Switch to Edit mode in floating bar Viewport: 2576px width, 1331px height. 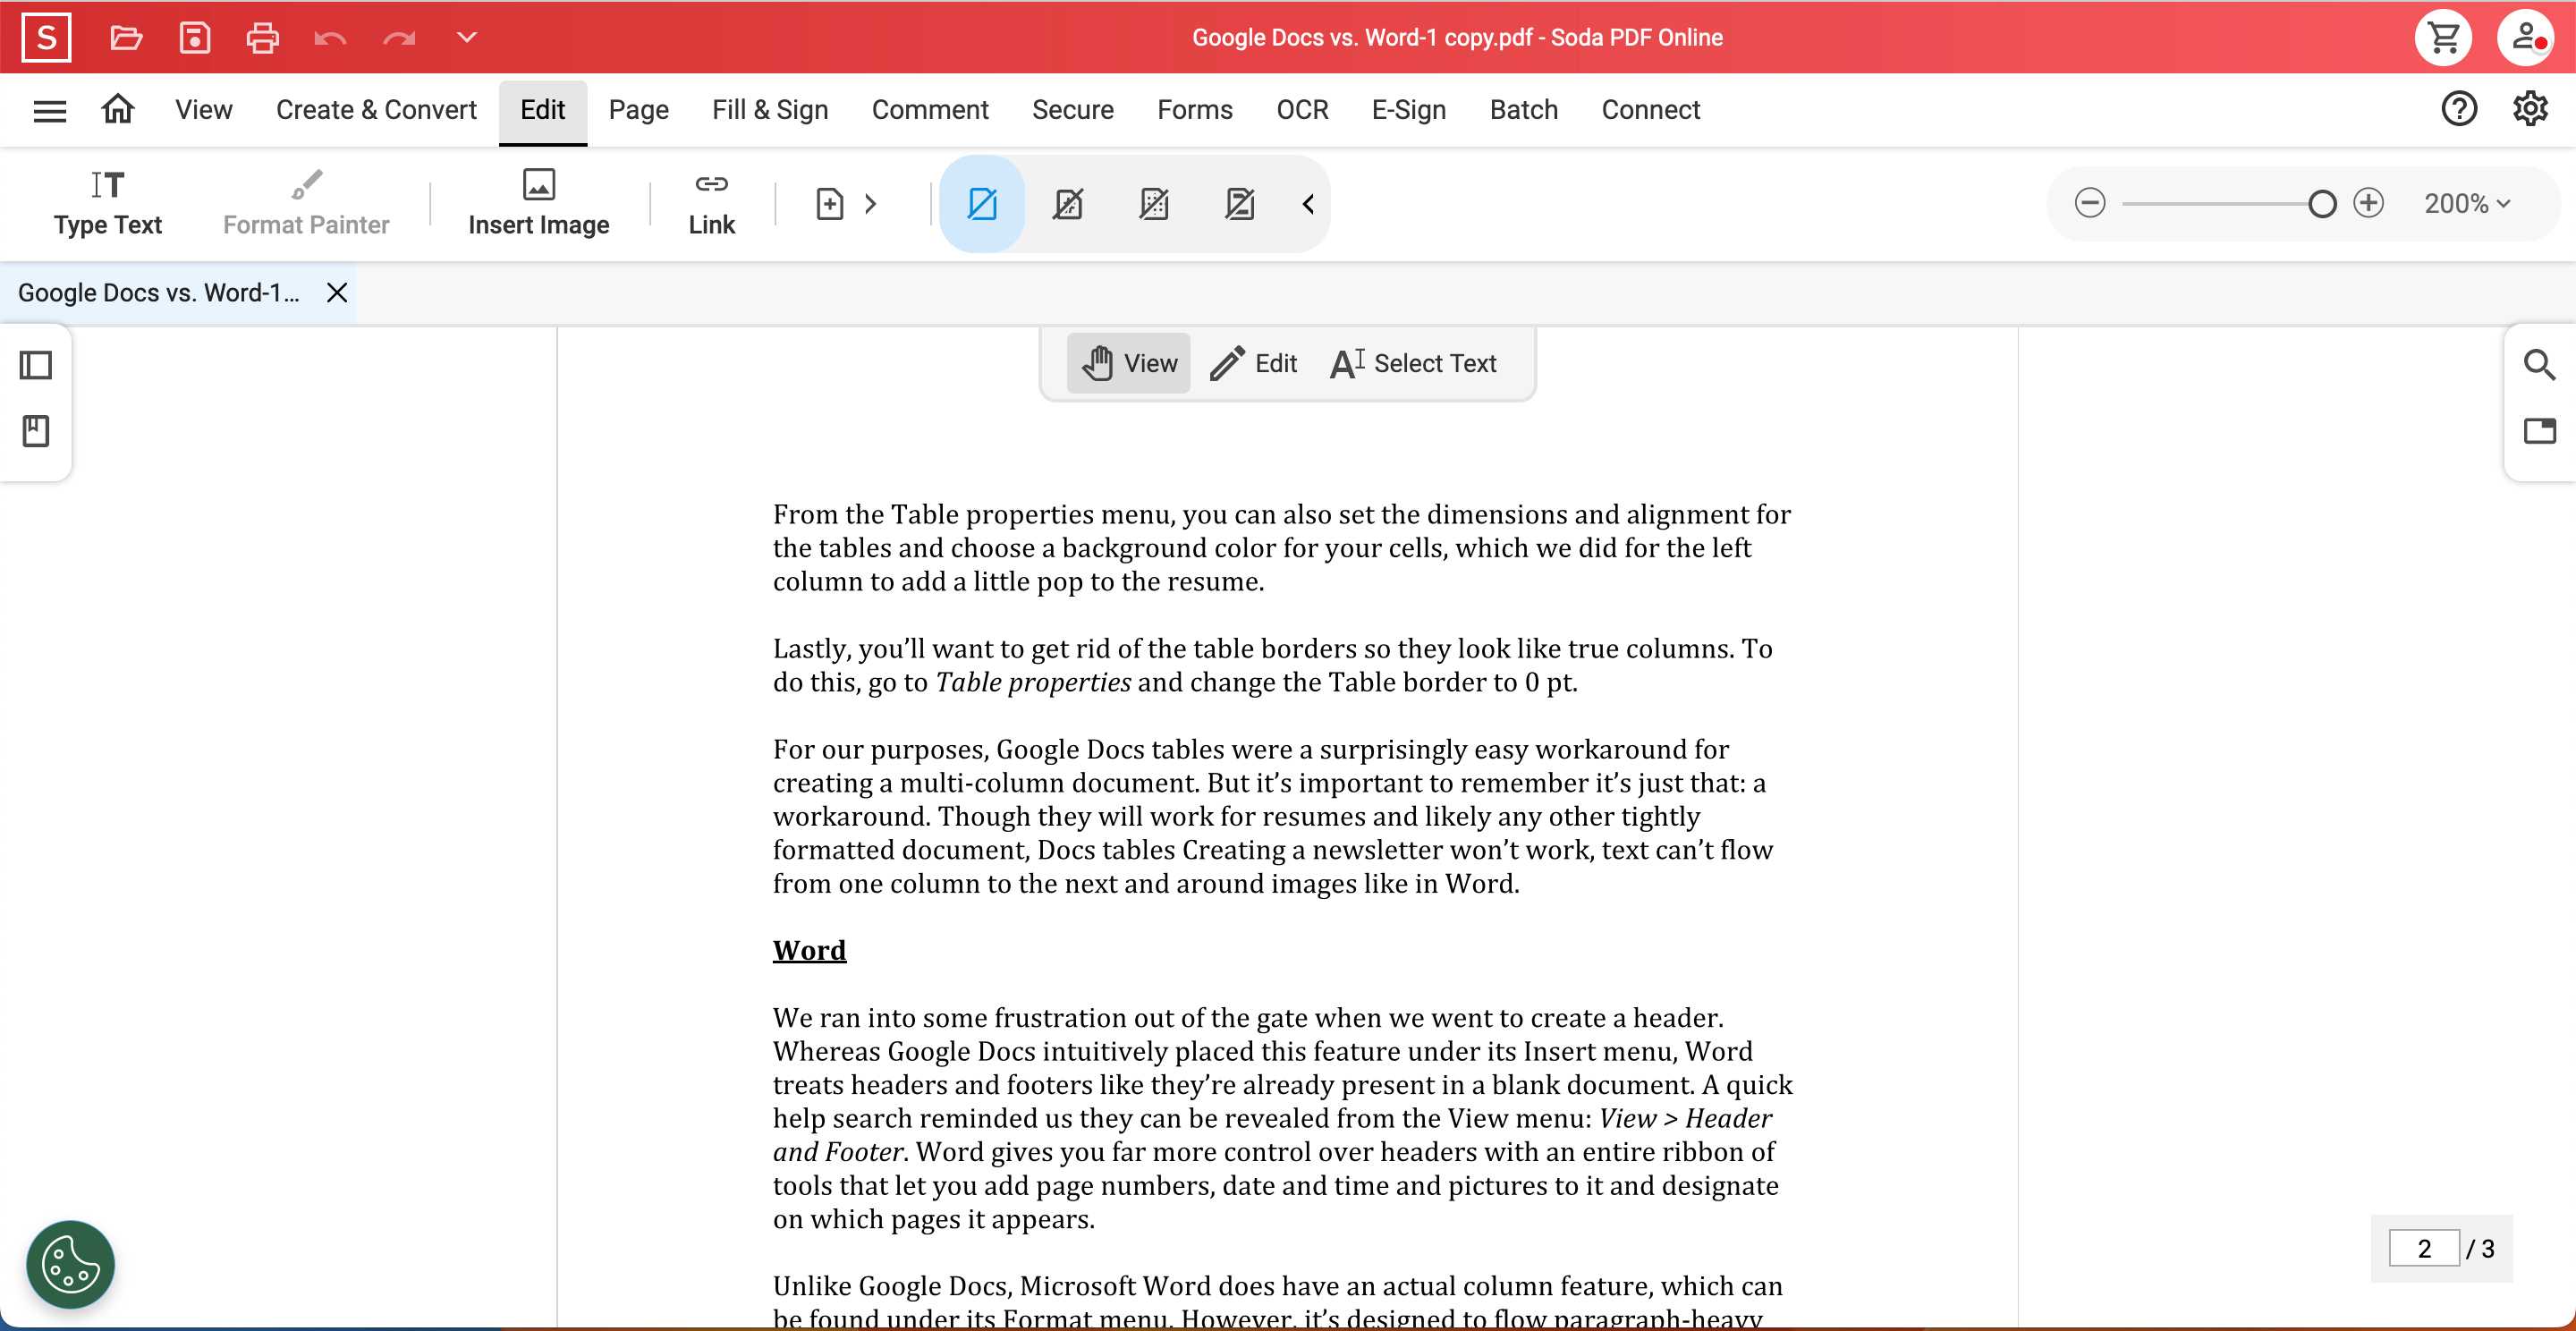[1253, 363]
